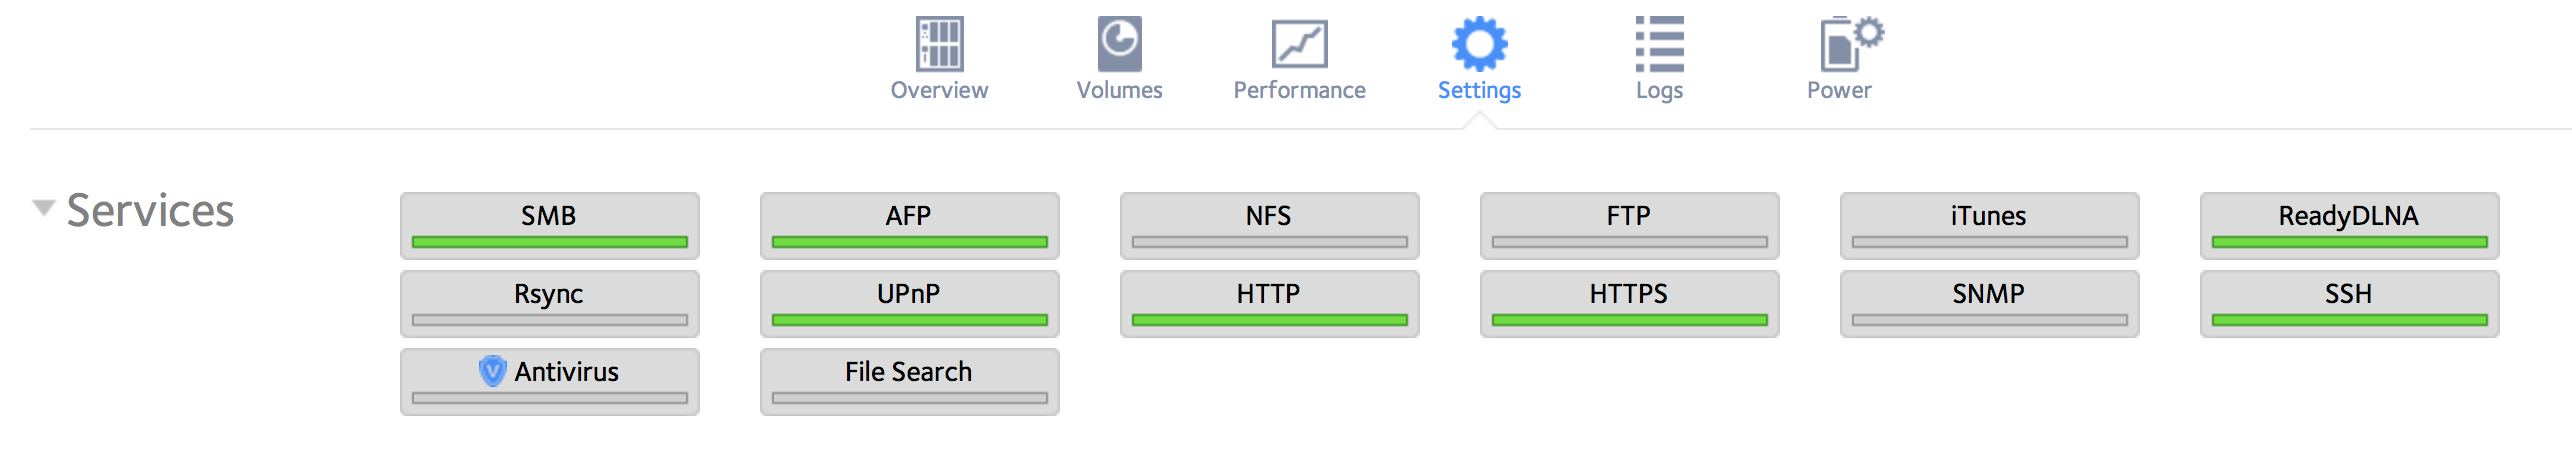The width and height of the screenshot is (2572, 454).
Task: Collapse the Services section triangle
Action: pyautogui.click(x=43, y=208)
